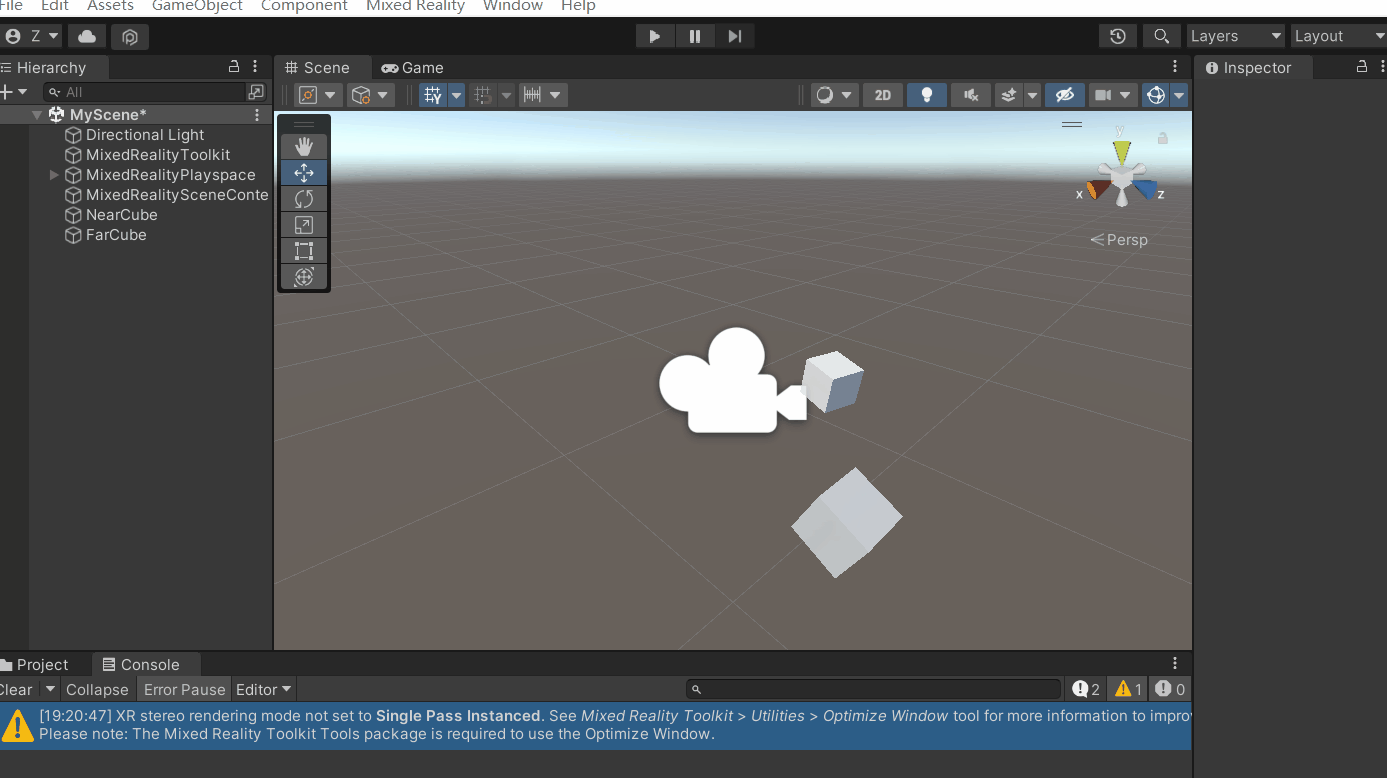Open the Editor dropdown in Console

click(x=264, y=689)
